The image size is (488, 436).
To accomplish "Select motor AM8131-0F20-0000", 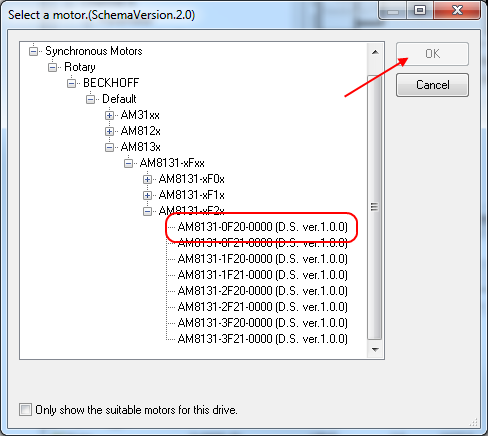I will 262,227.
